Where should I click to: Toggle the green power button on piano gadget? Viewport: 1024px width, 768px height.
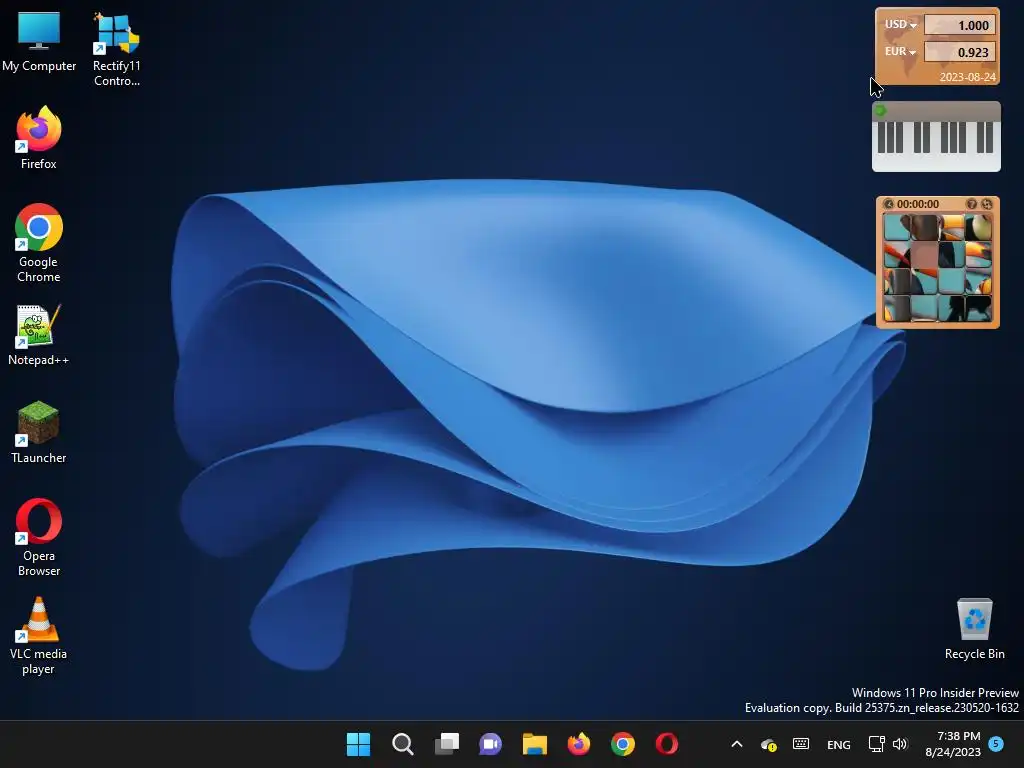tap(880, 110)
